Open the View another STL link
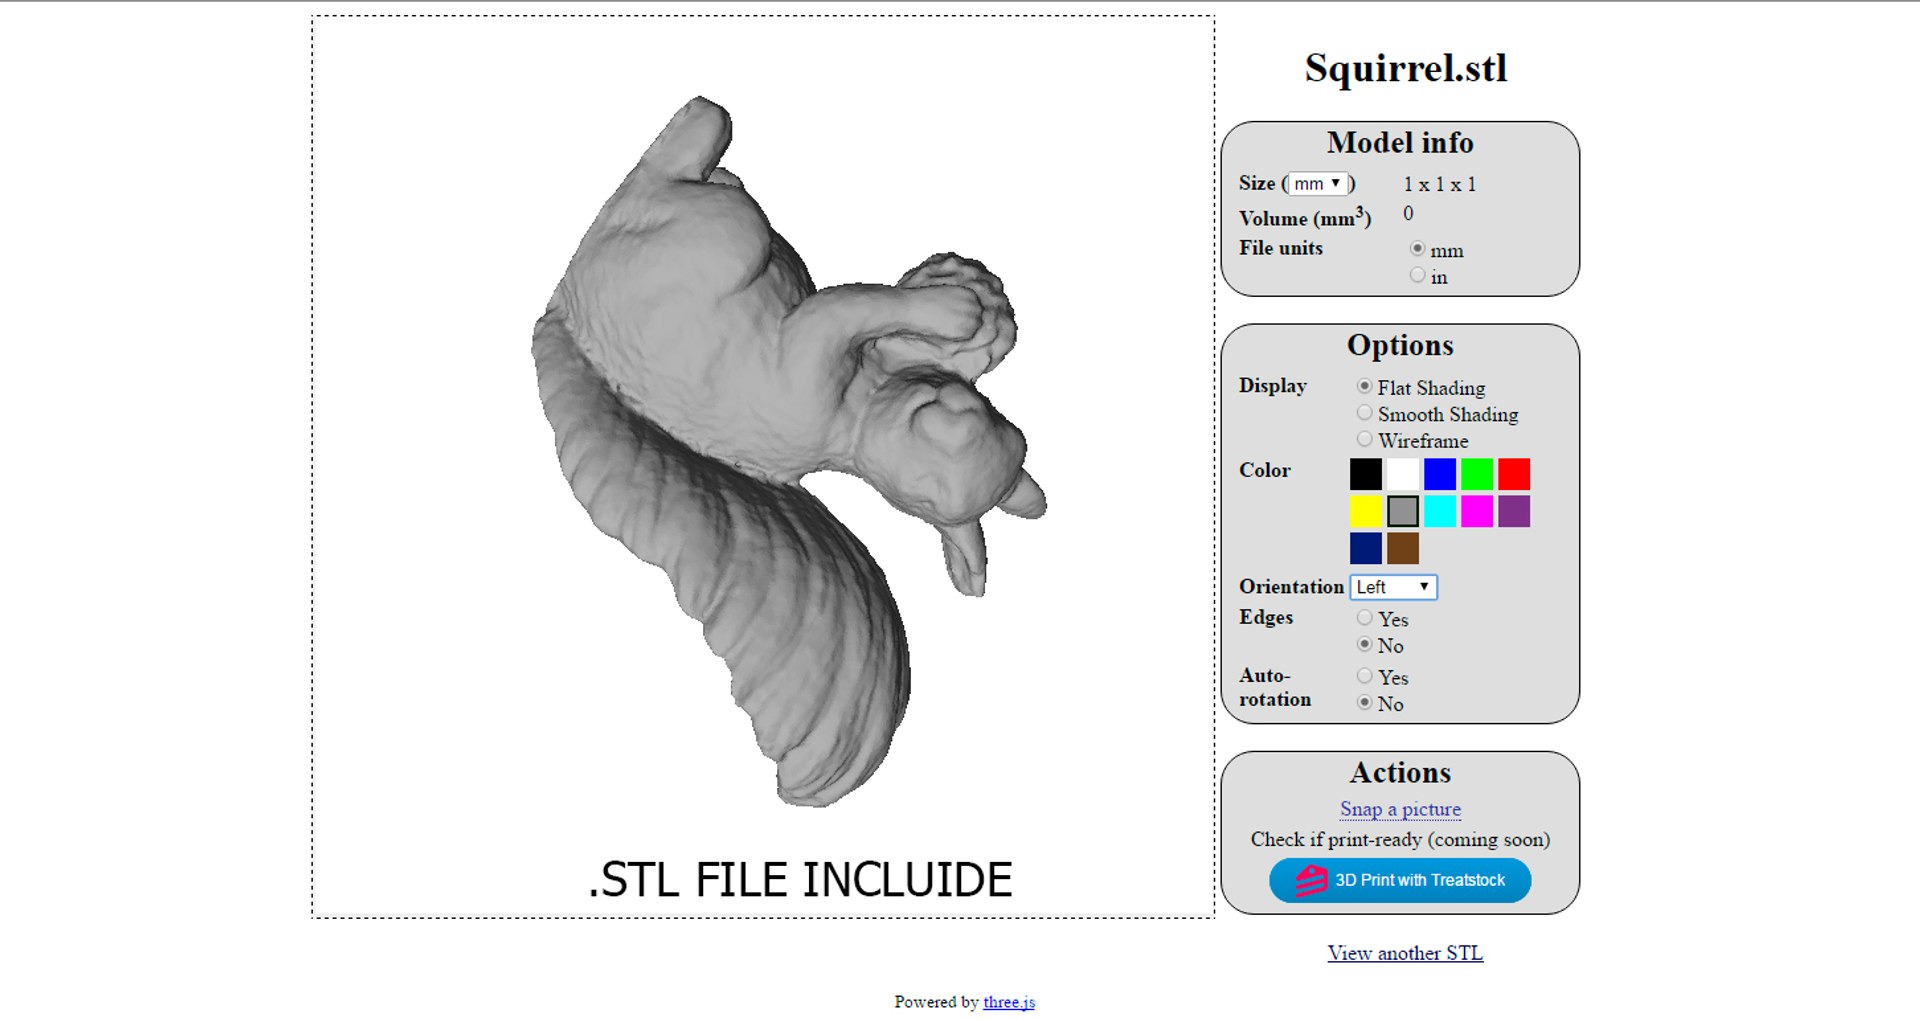Viewport: 1920px width, 1019px height. (x=1405, y=953)
